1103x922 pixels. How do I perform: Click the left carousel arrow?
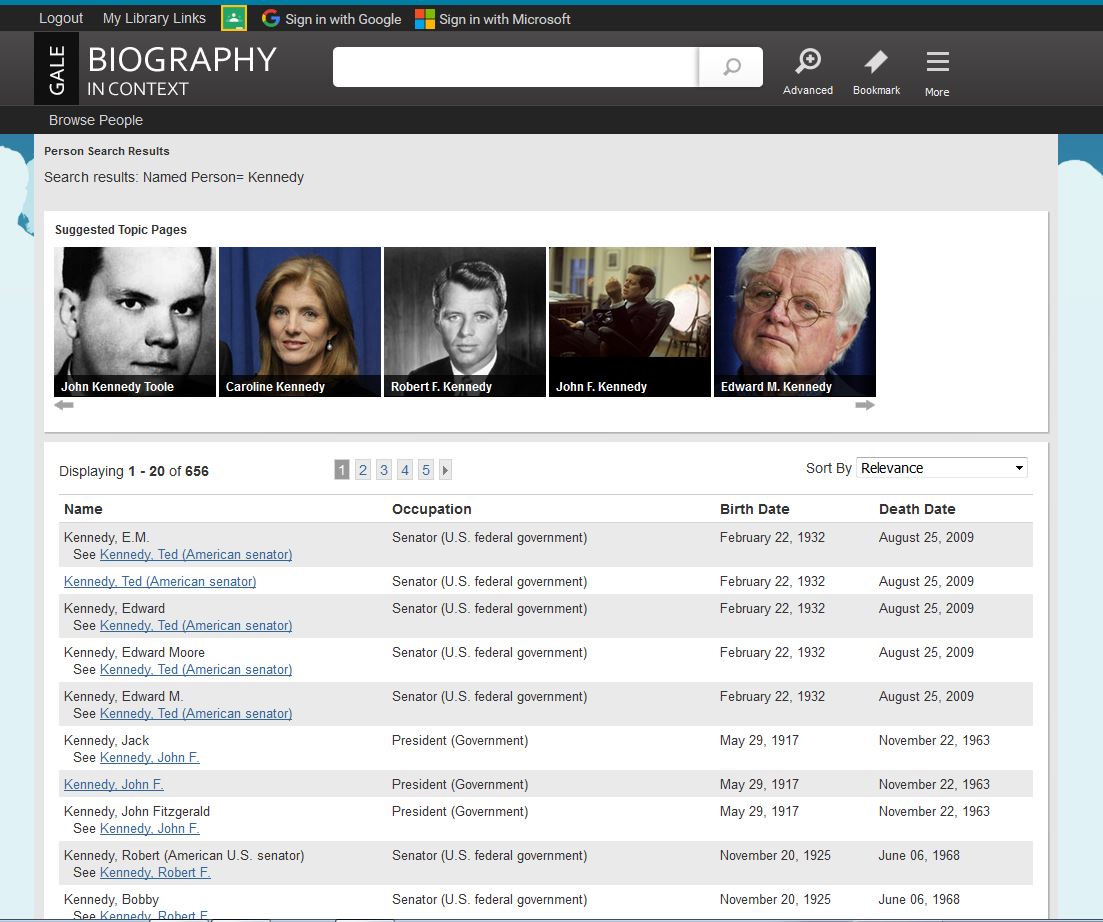coord(64,405)
